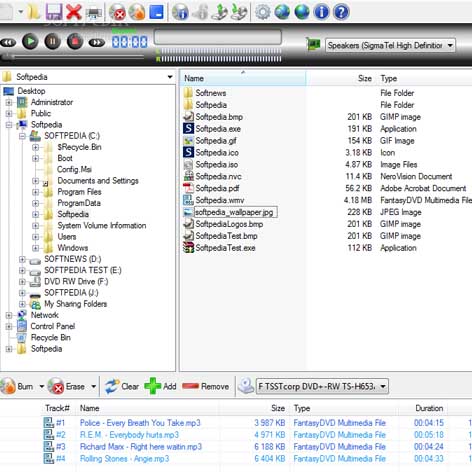This screenshot has width=472, height=472.
Task: Click the green plus Add button
Action: coord(160,387)
